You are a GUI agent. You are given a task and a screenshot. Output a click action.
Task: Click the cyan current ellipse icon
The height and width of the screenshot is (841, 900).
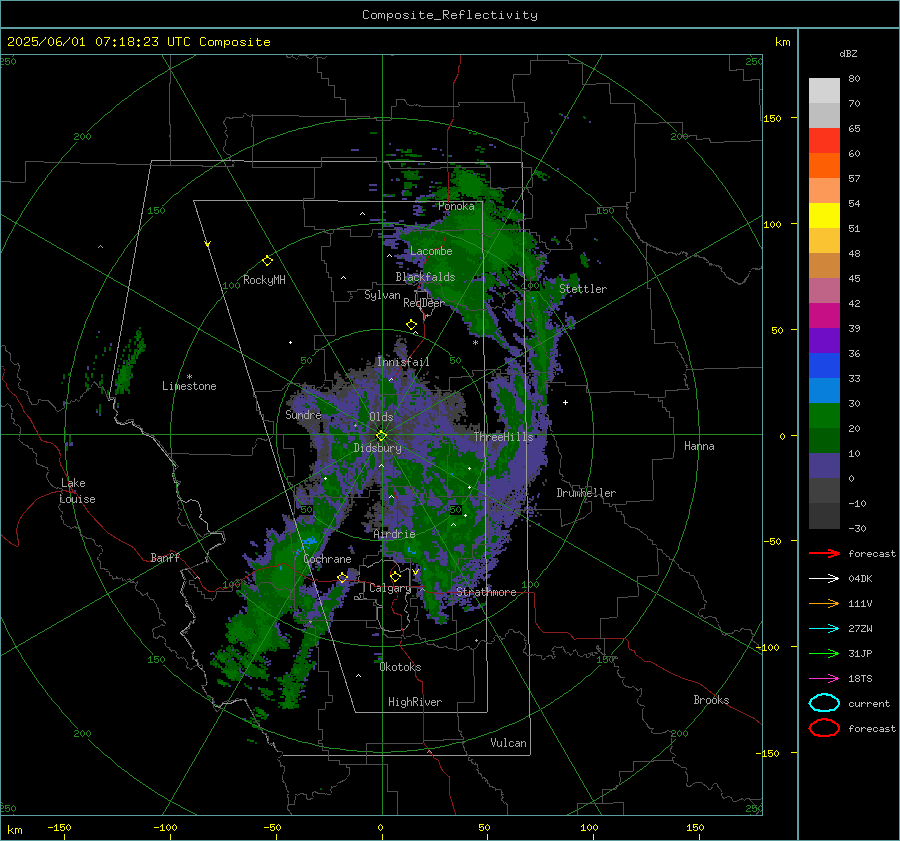[824, 703]
